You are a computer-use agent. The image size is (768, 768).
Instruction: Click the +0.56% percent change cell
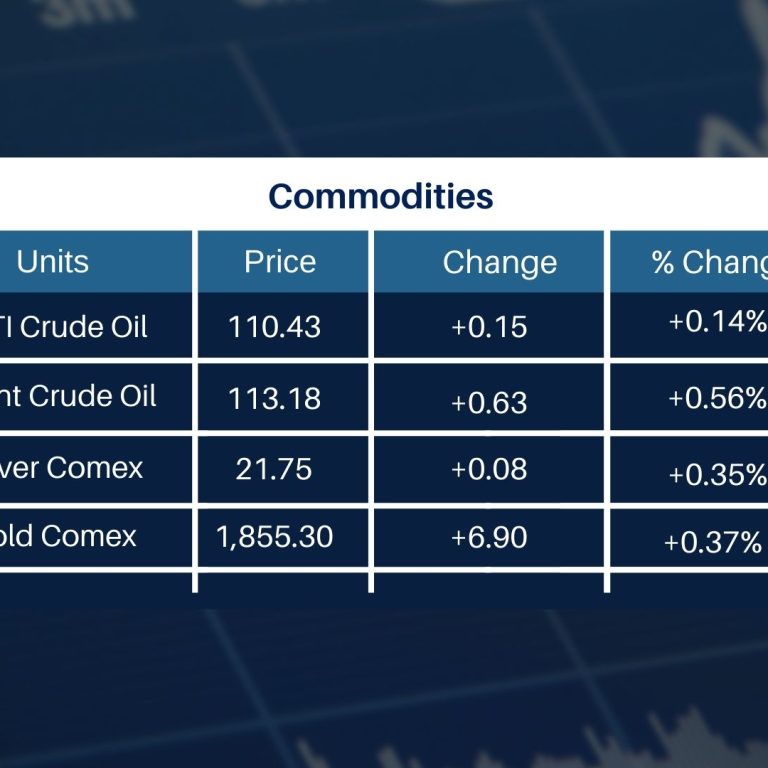pyautogui.click(x=717, y=398)
